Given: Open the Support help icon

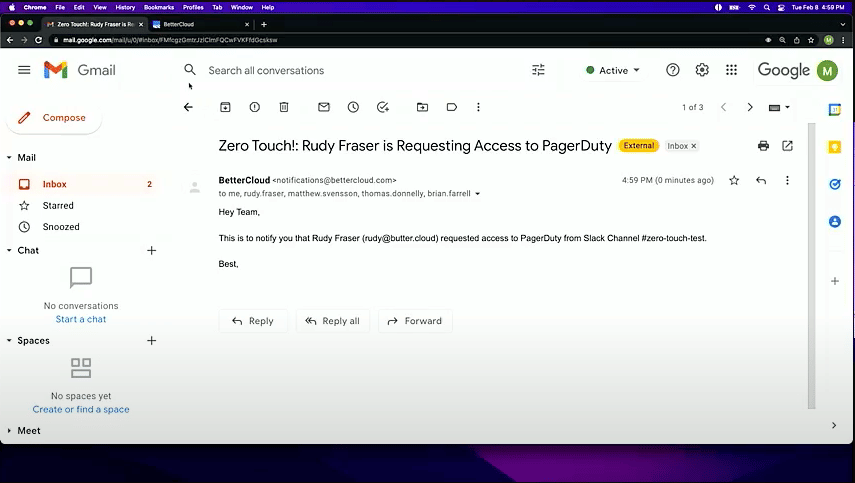Looking at the screenshot, I should [x=673, y=70].
